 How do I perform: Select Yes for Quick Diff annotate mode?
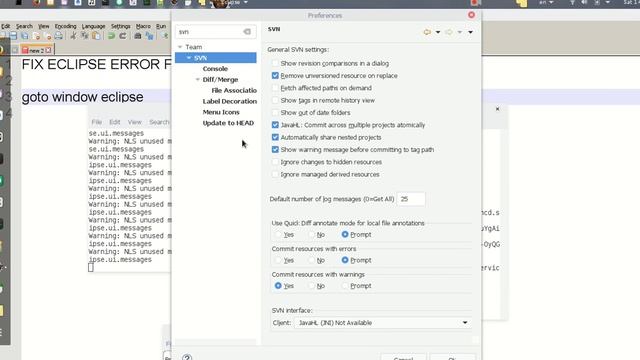coord(278,234)
